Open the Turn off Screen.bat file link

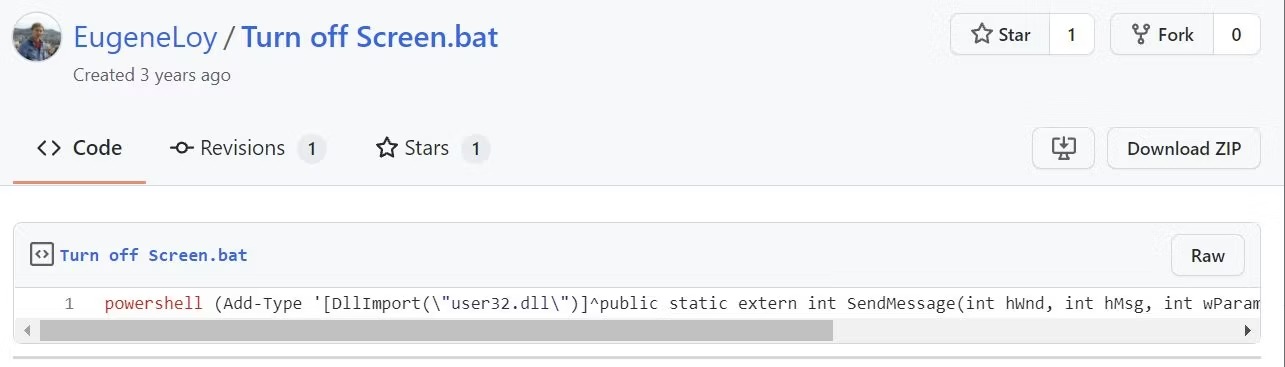tap(153, 255)
